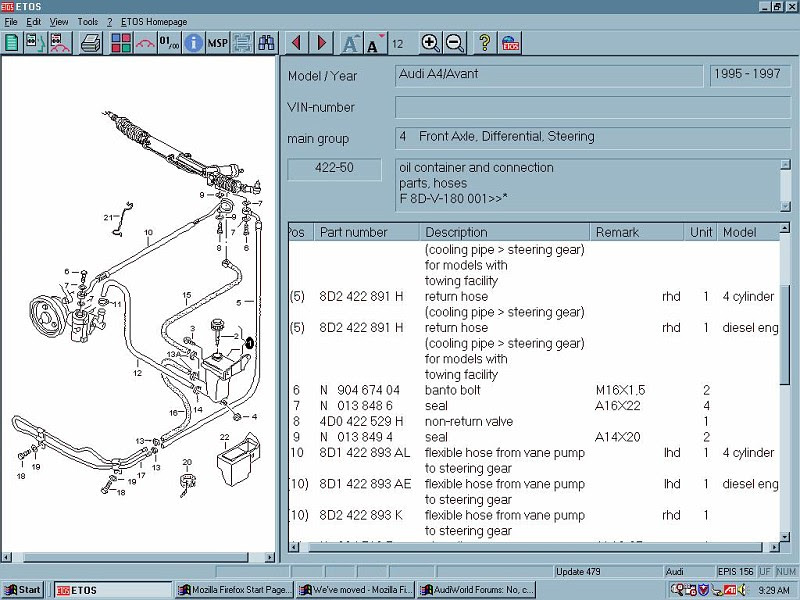Screen dimensions: 800x600
Task: Click the Windows Start button
Action: pyautogui.click(x=22, y=590)
